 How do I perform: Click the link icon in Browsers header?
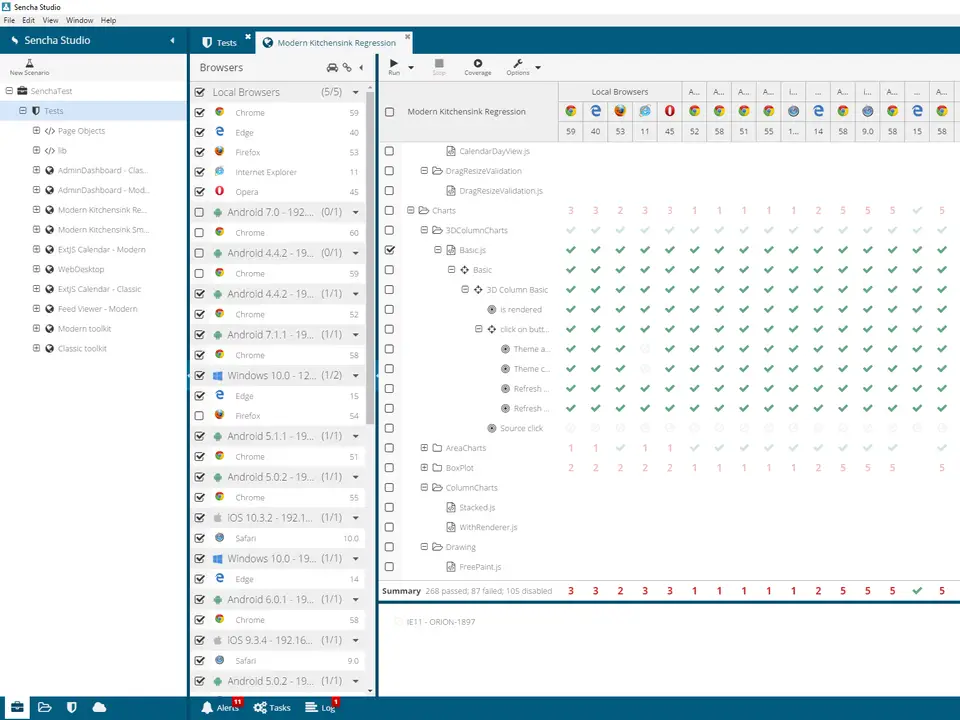tap(347, 67)
